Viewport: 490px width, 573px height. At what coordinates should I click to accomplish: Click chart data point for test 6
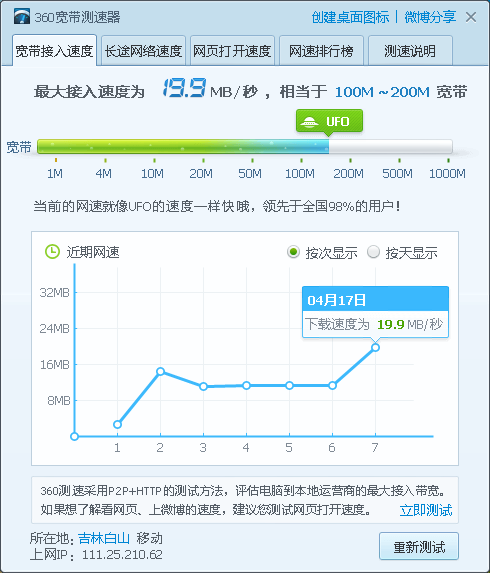[x=332, y=386]
